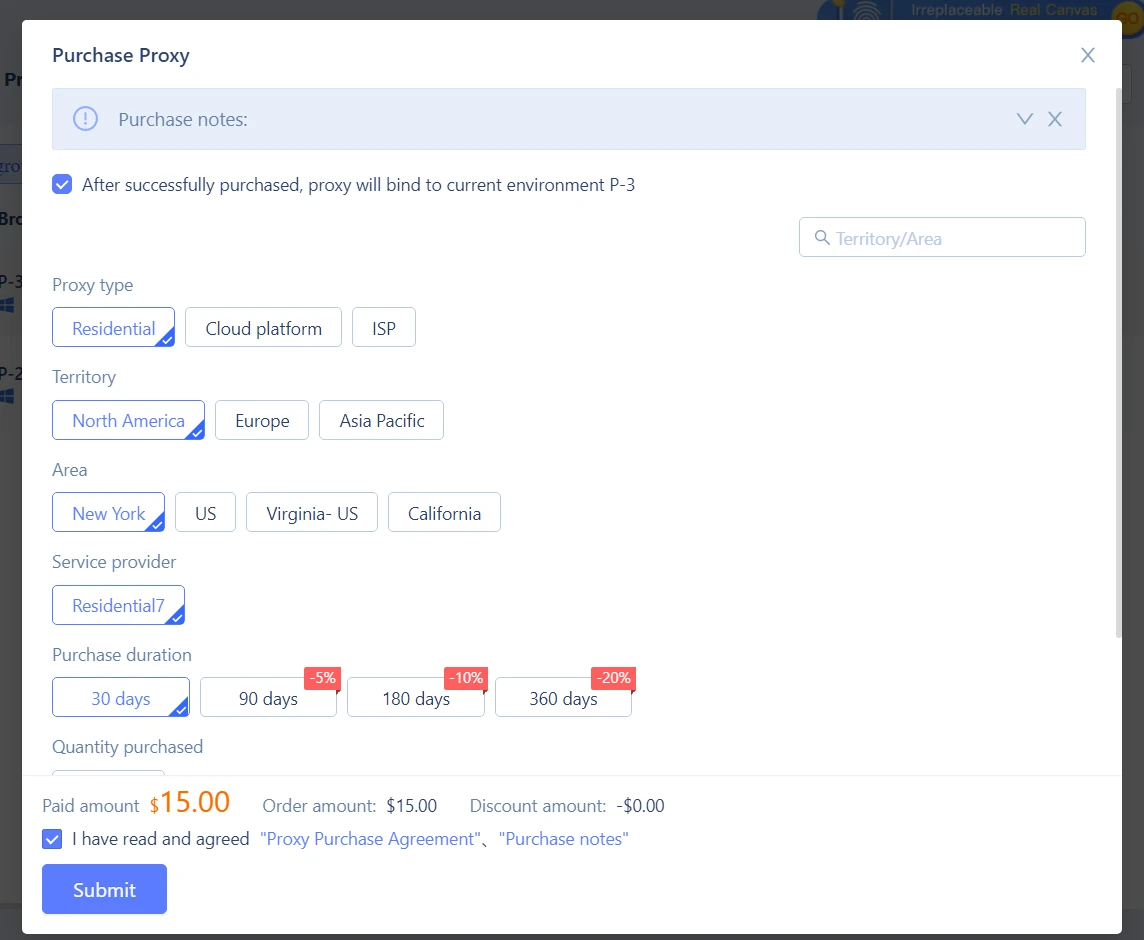Expand the Purchase notes banner
1144x940 pixels.
pyautogui.click(x=1024, y=119)
